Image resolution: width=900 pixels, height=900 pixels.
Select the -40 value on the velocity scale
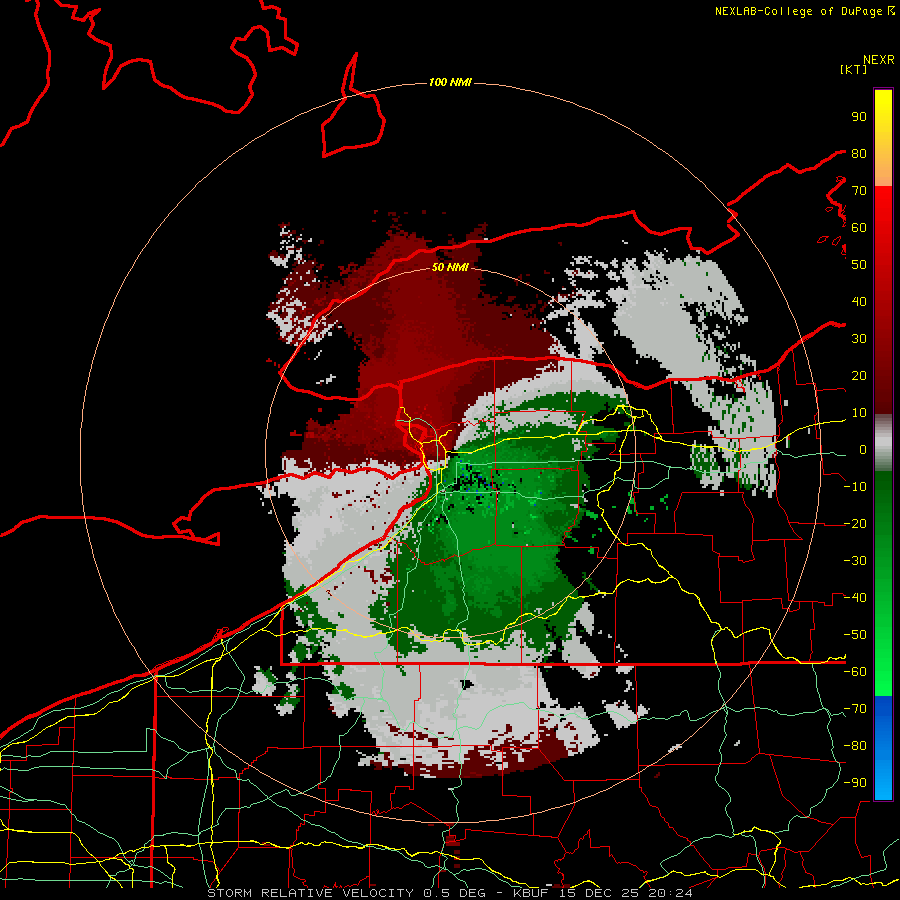[x=855, y=598]
